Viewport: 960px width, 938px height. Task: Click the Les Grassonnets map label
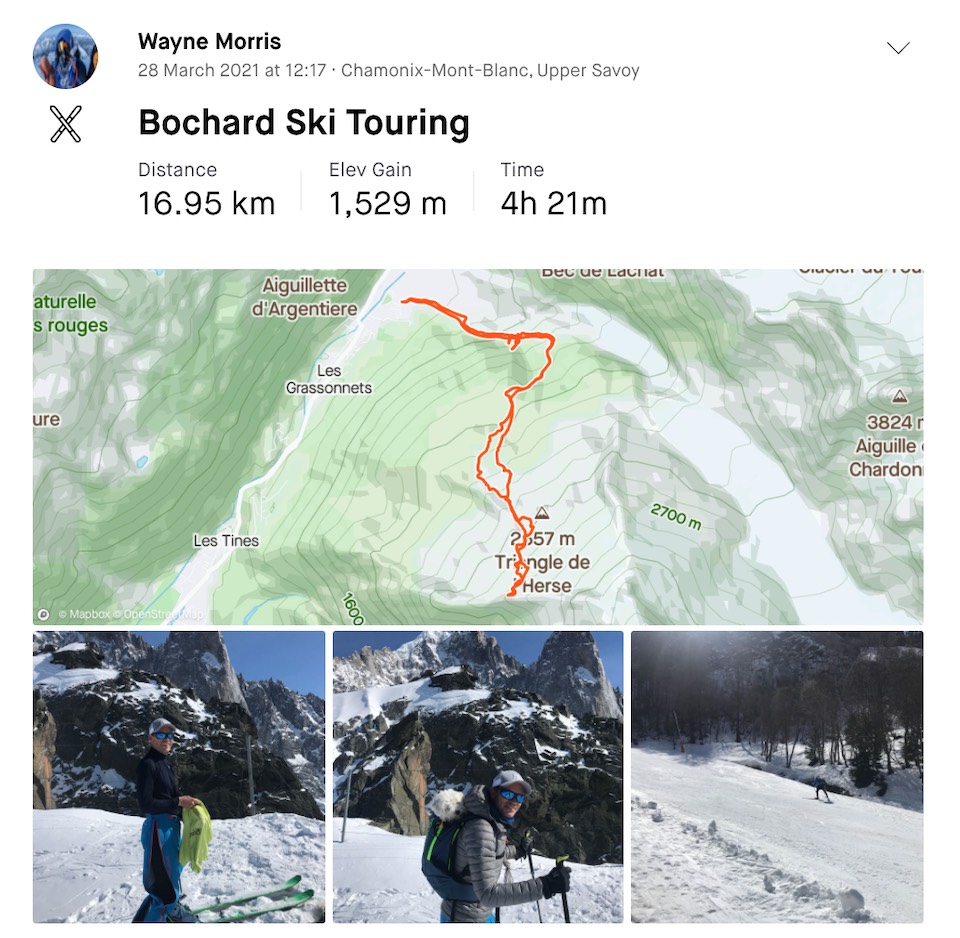coord(329,379)
